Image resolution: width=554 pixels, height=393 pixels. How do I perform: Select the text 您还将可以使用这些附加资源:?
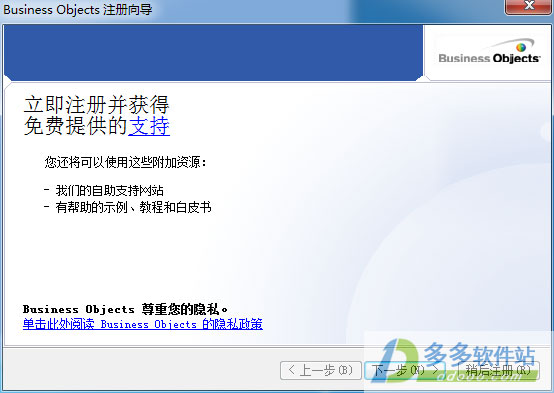125,162
